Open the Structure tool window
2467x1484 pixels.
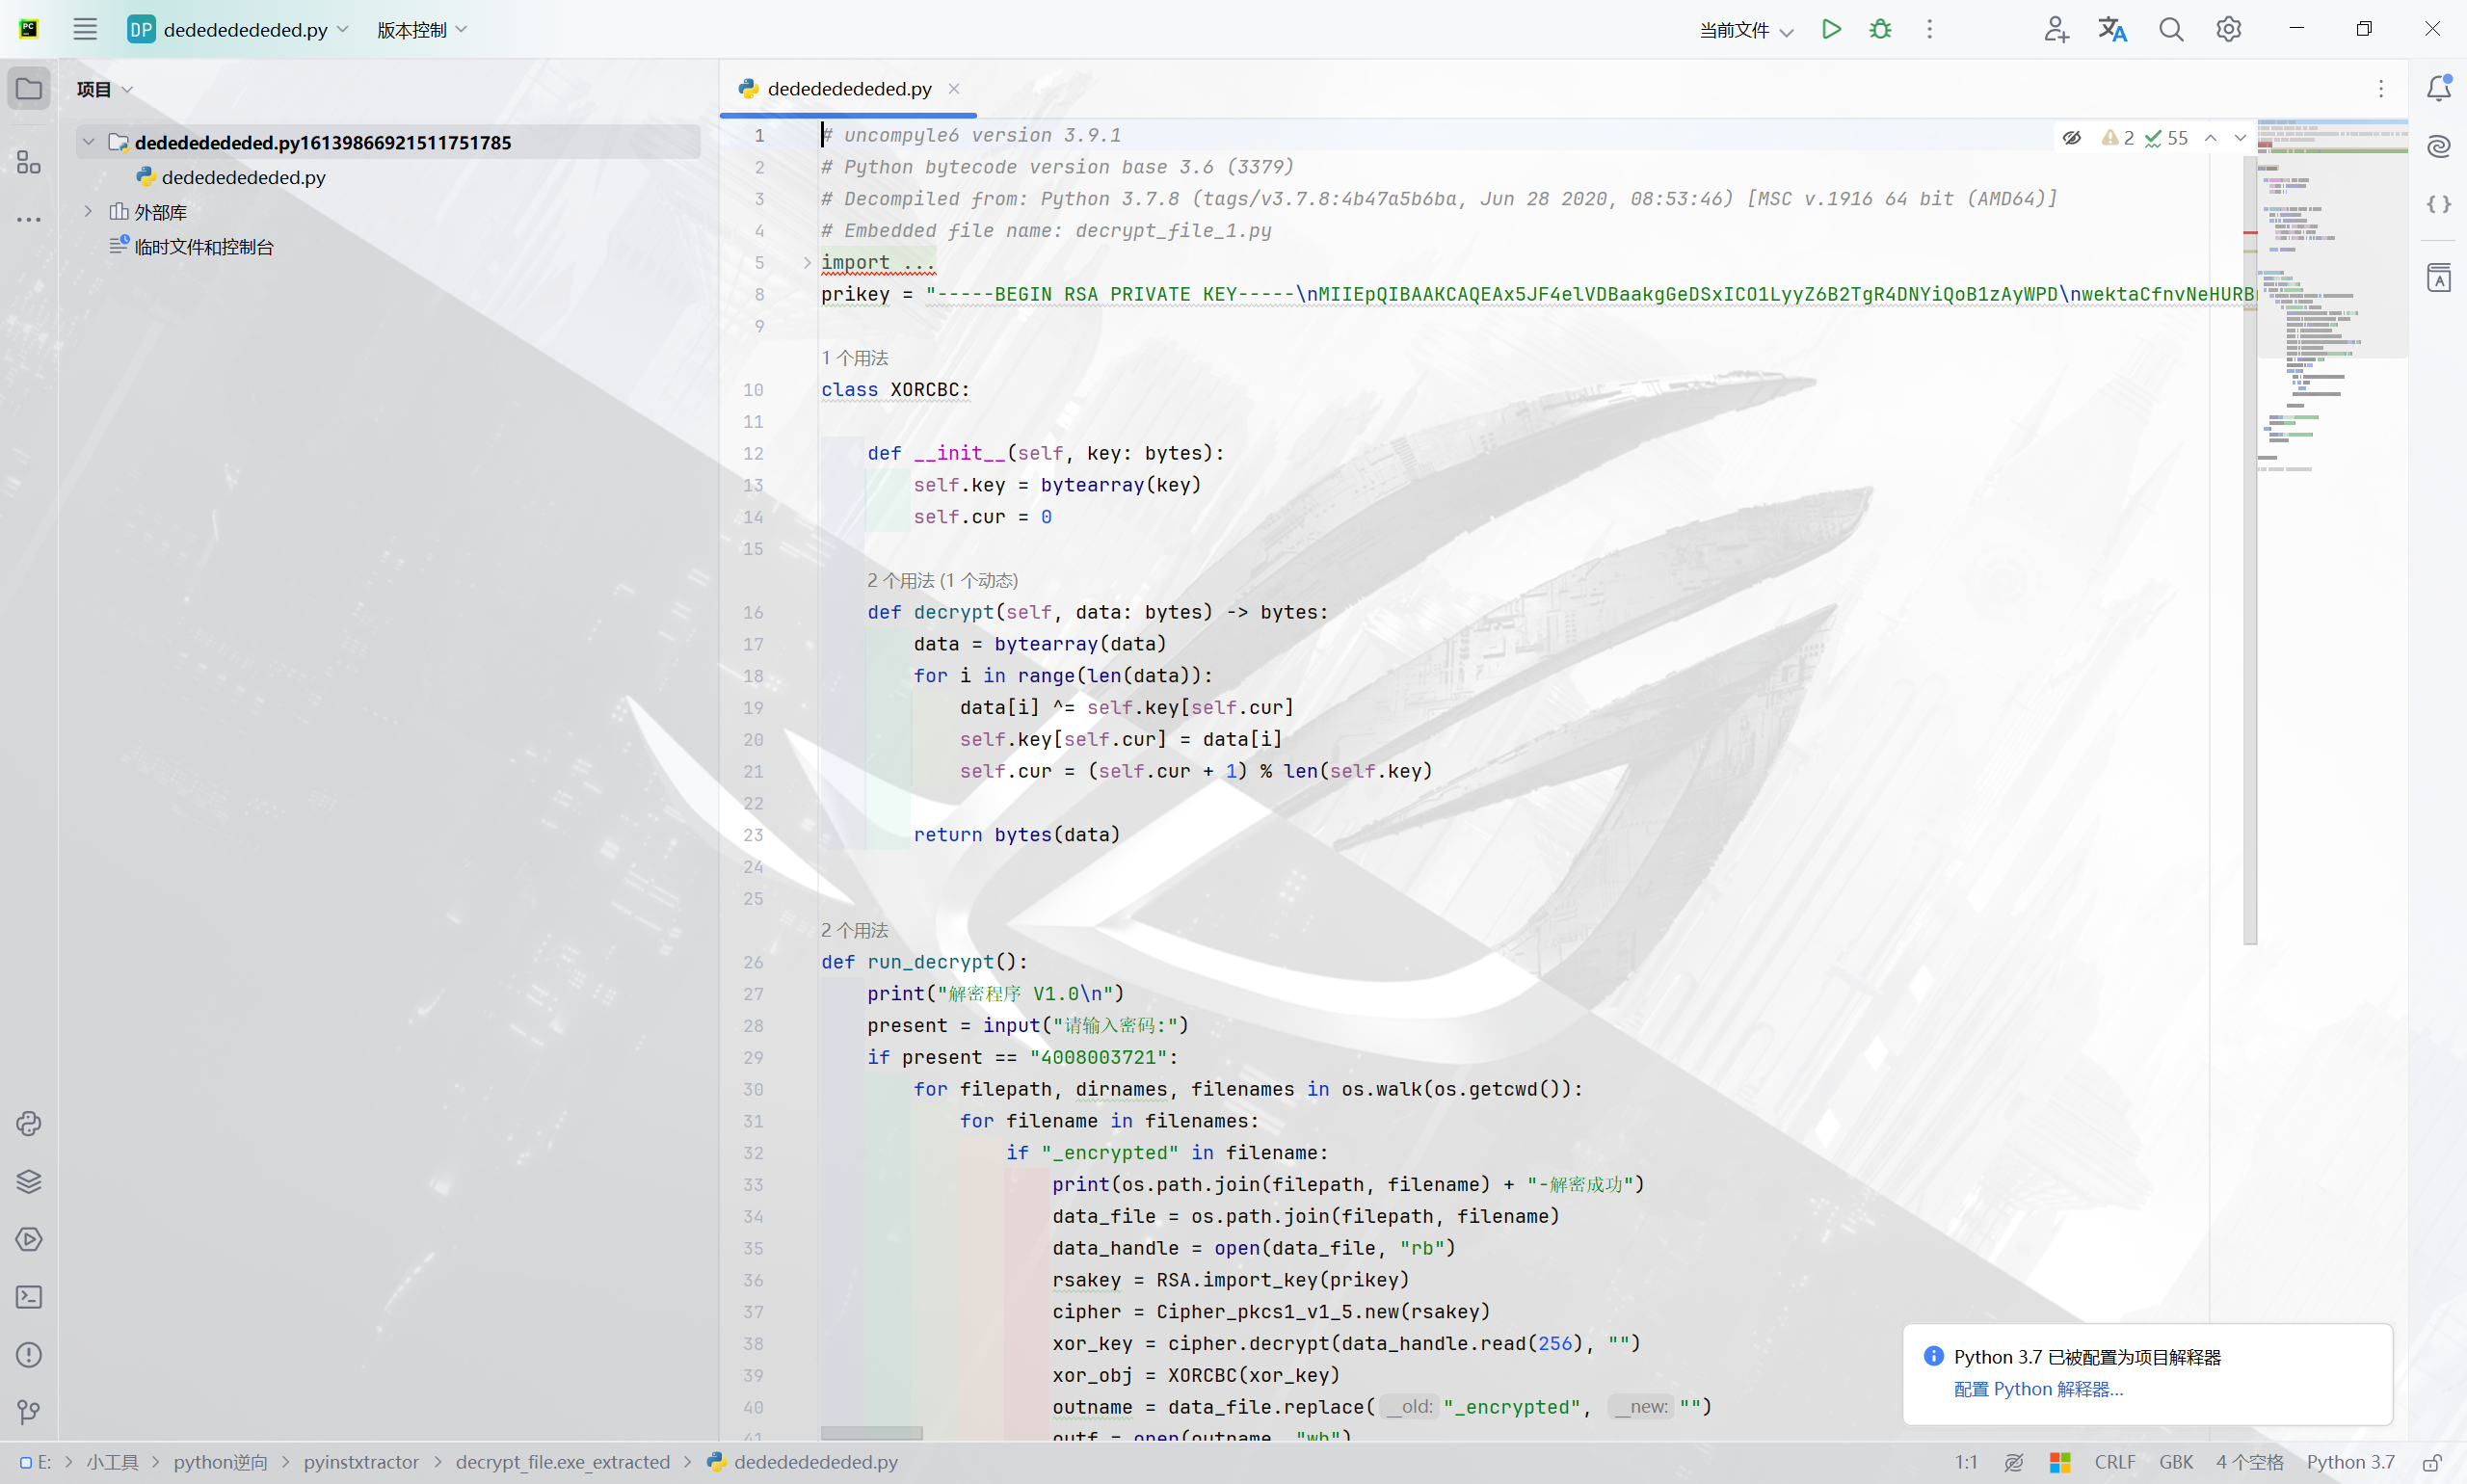point(29,162)
